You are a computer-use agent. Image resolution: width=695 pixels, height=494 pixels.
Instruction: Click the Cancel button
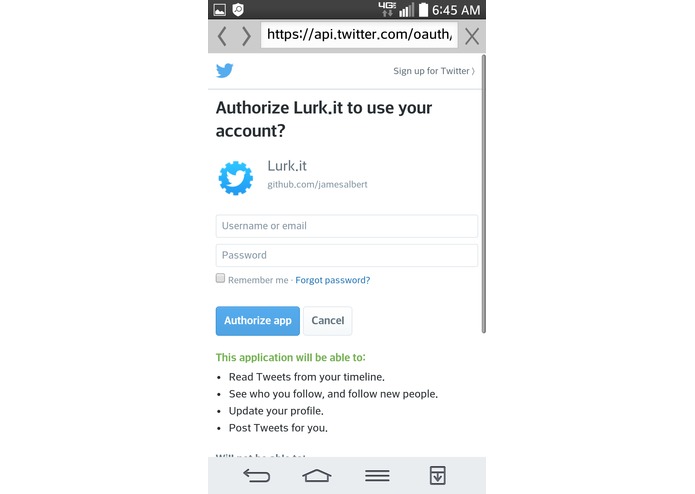click(x=328, y=321)
